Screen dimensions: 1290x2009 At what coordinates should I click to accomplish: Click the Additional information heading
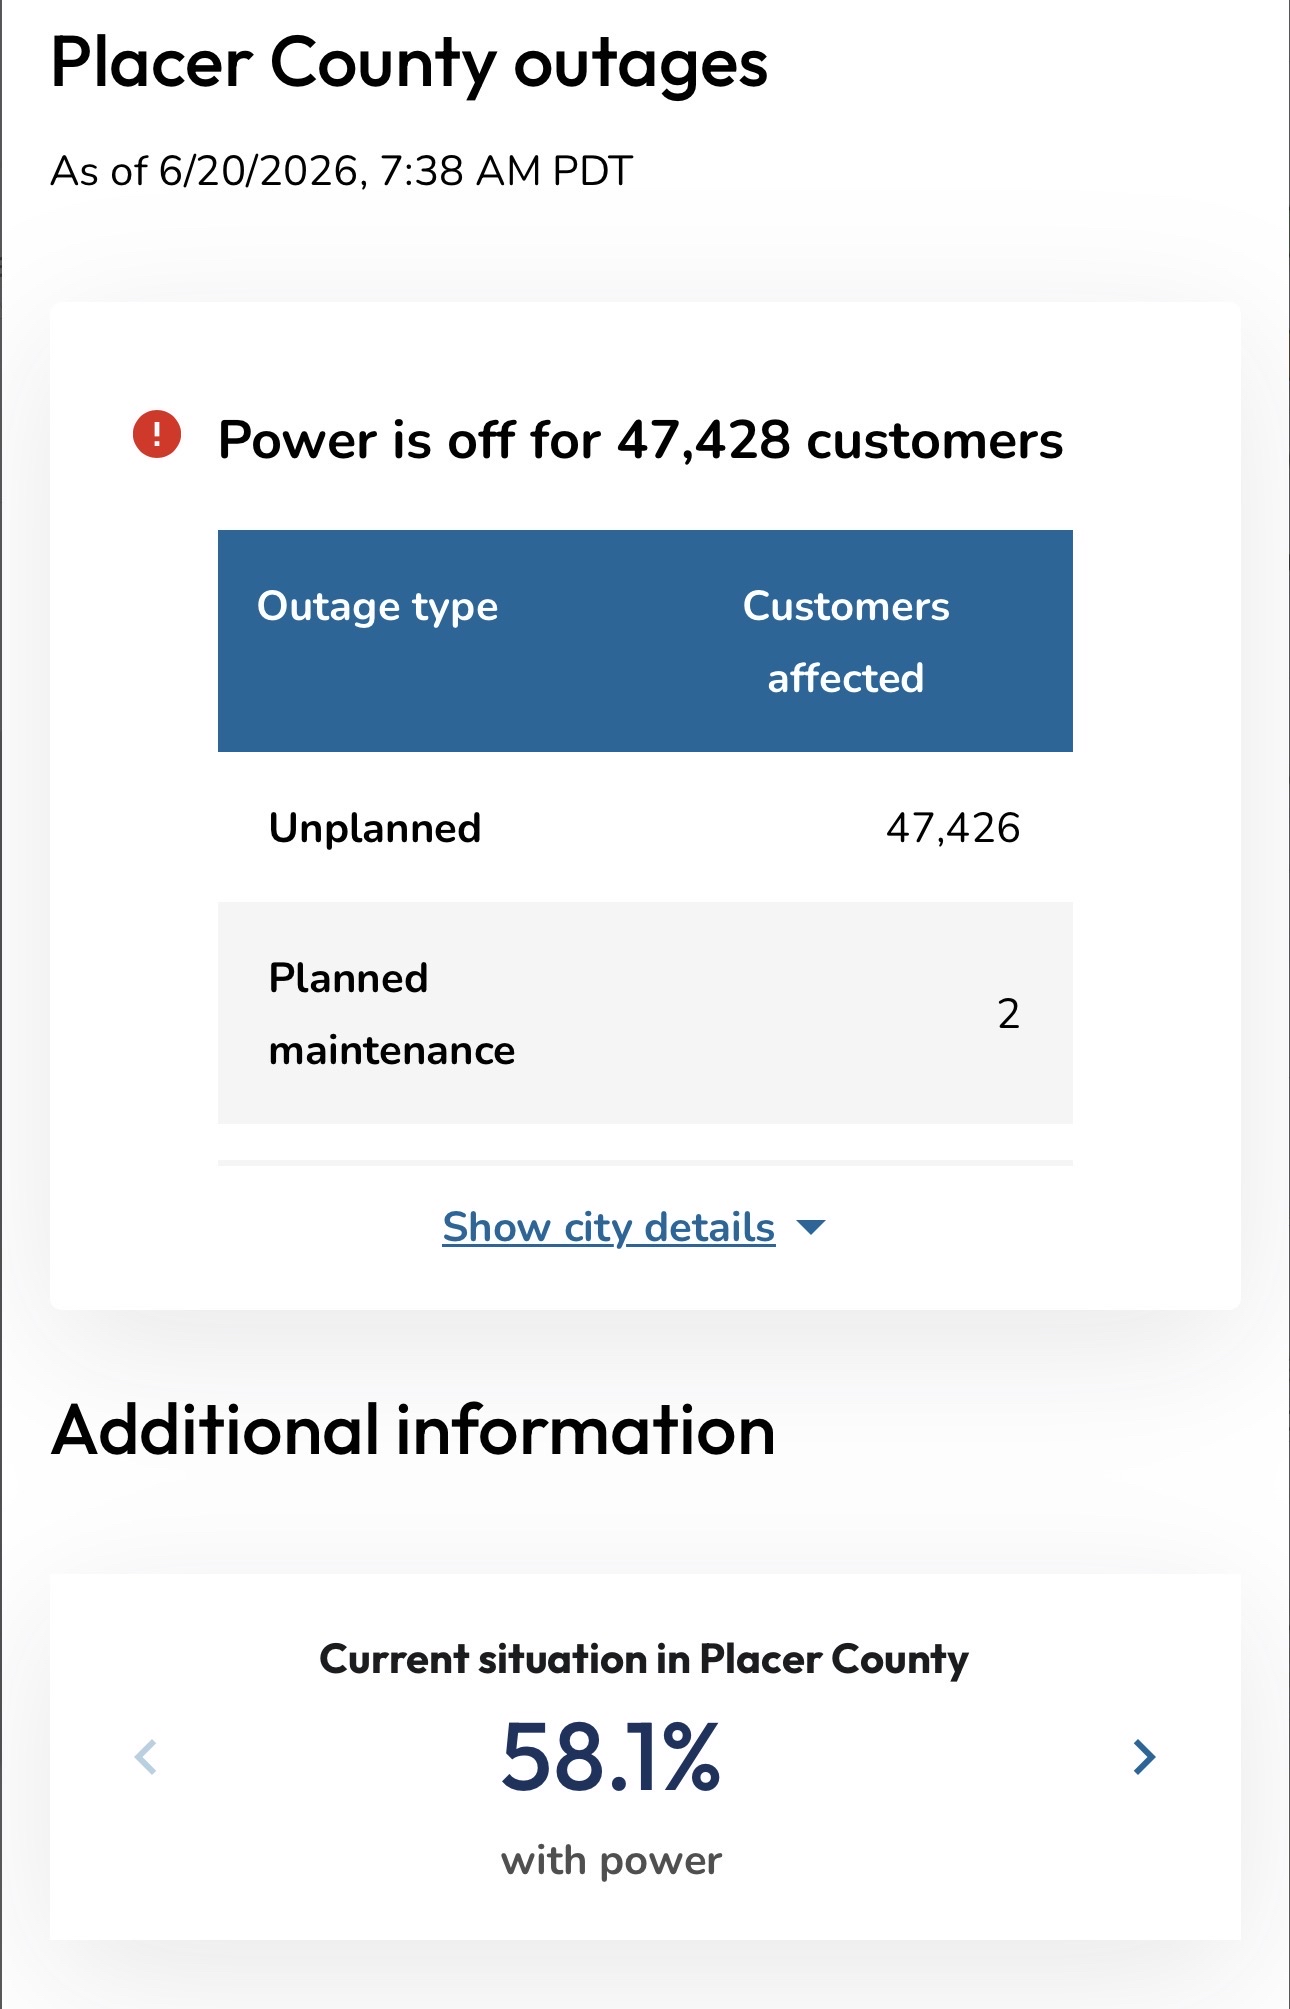tap(413, 1430)
